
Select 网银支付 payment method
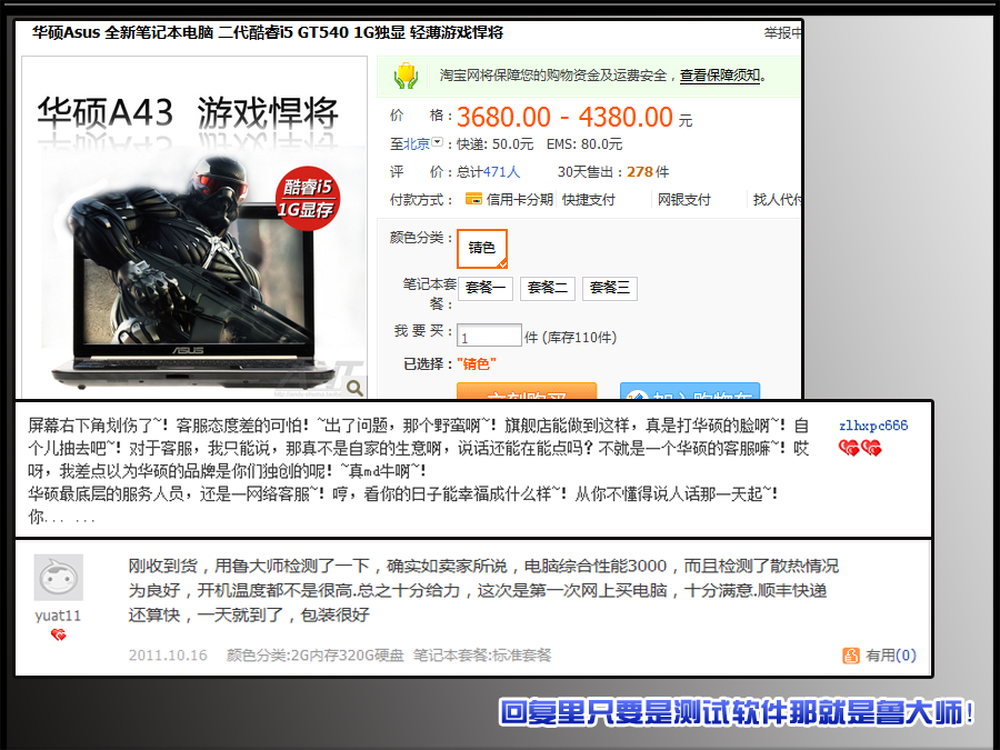point(684,200)
